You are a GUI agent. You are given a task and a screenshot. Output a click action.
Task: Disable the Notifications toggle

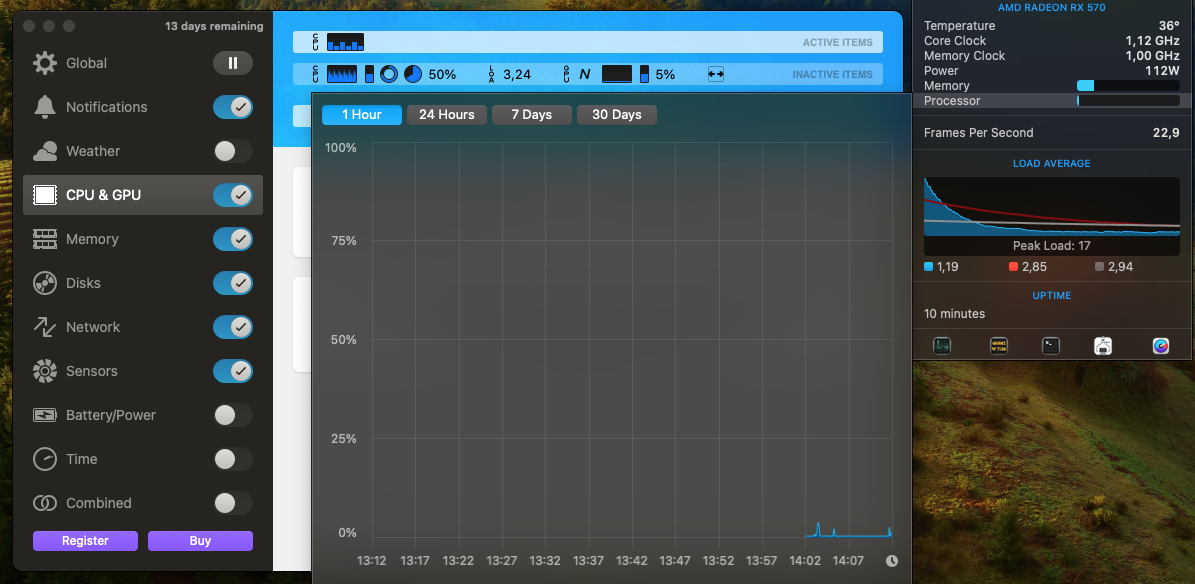232,107
